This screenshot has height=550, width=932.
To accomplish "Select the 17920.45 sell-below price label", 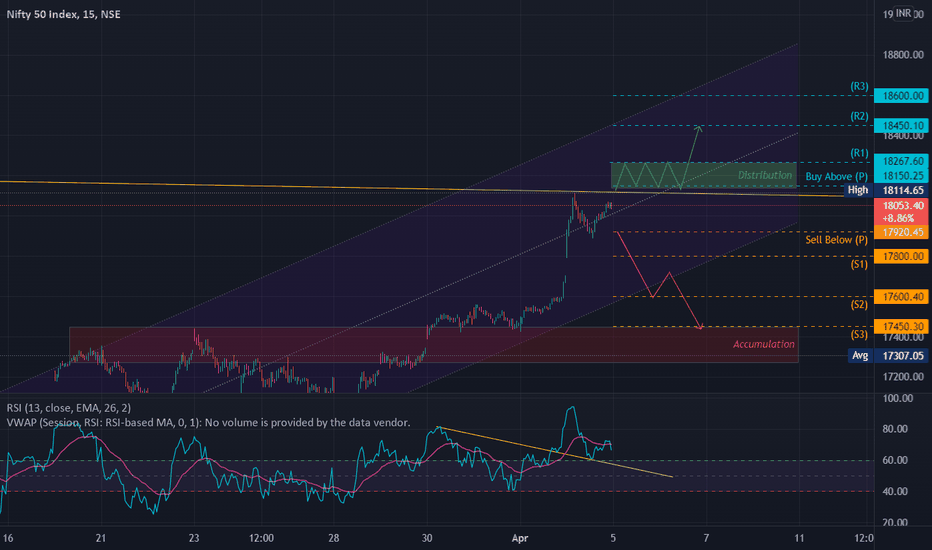I will coord(901,232).
